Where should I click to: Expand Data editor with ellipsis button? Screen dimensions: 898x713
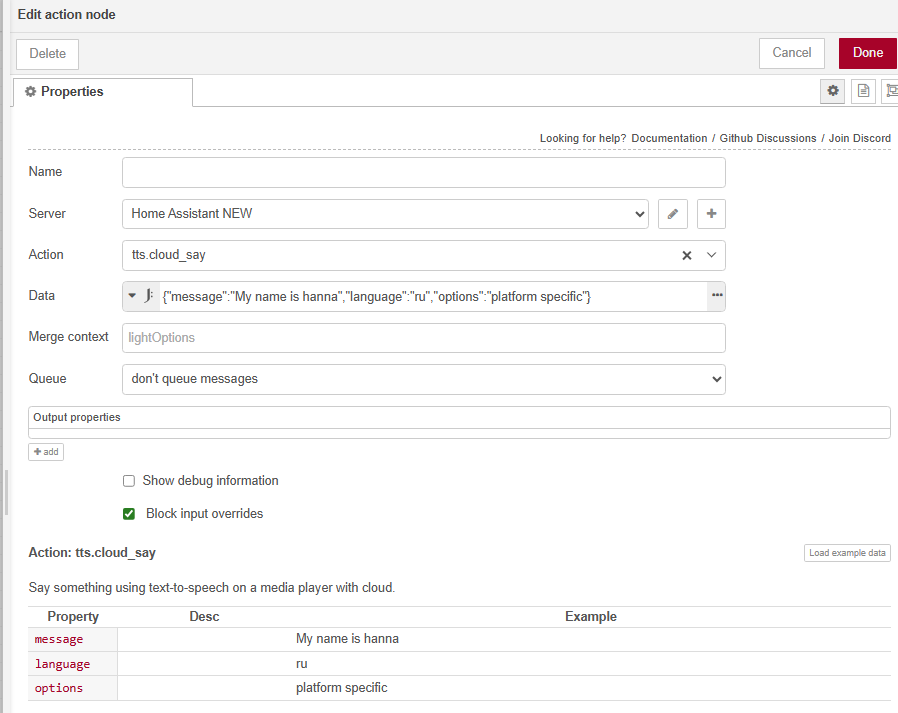(716, 296)
